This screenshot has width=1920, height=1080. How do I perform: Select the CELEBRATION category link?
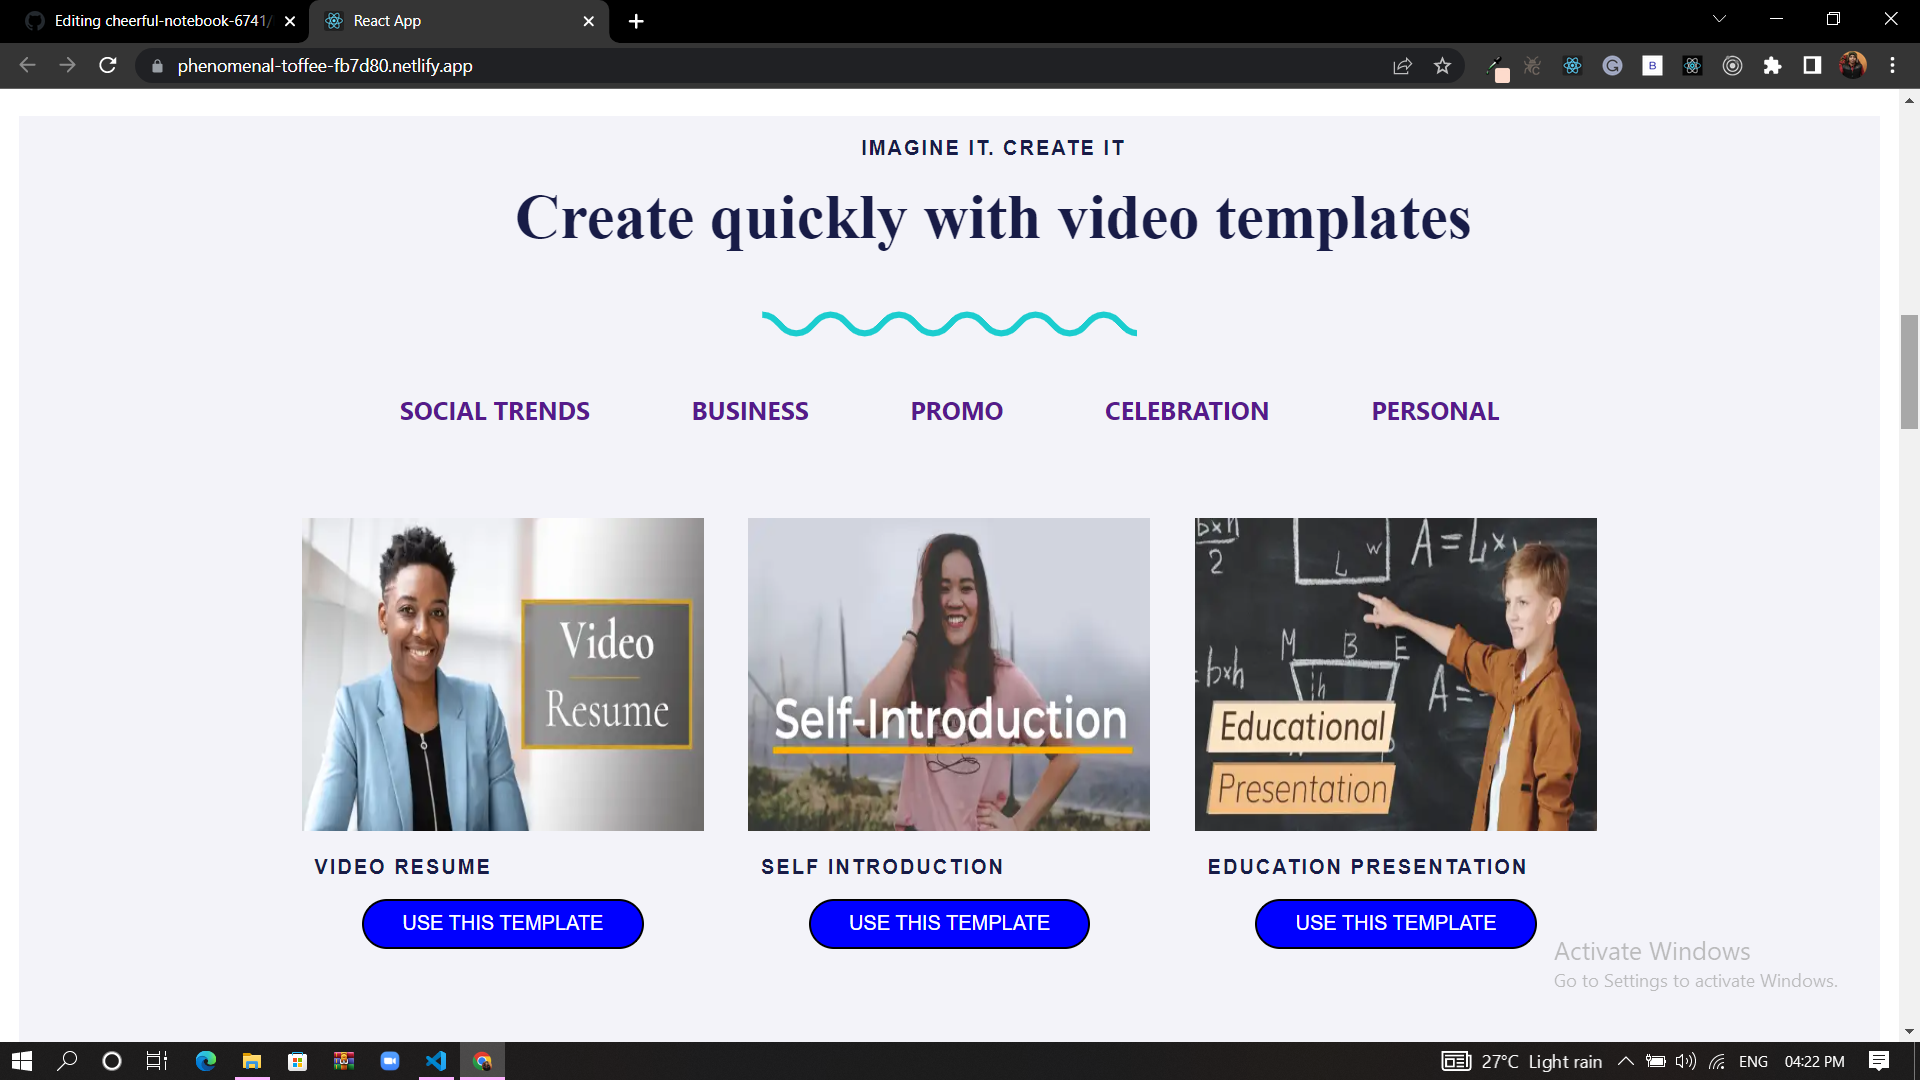1186,411
